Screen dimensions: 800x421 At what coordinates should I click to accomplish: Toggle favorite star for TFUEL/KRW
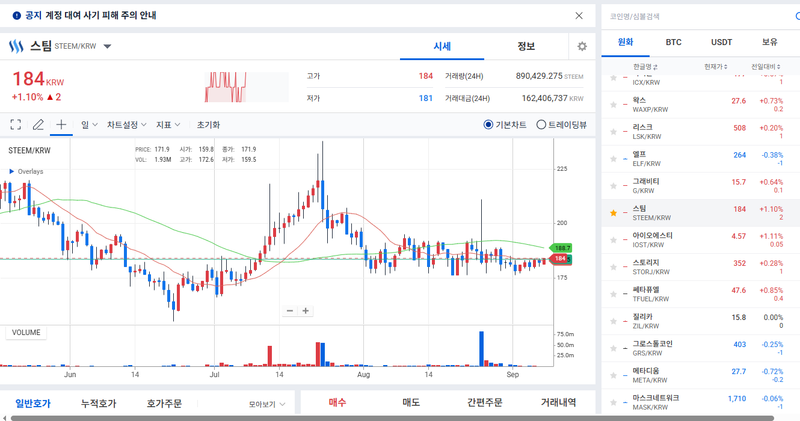pos(613,294)
